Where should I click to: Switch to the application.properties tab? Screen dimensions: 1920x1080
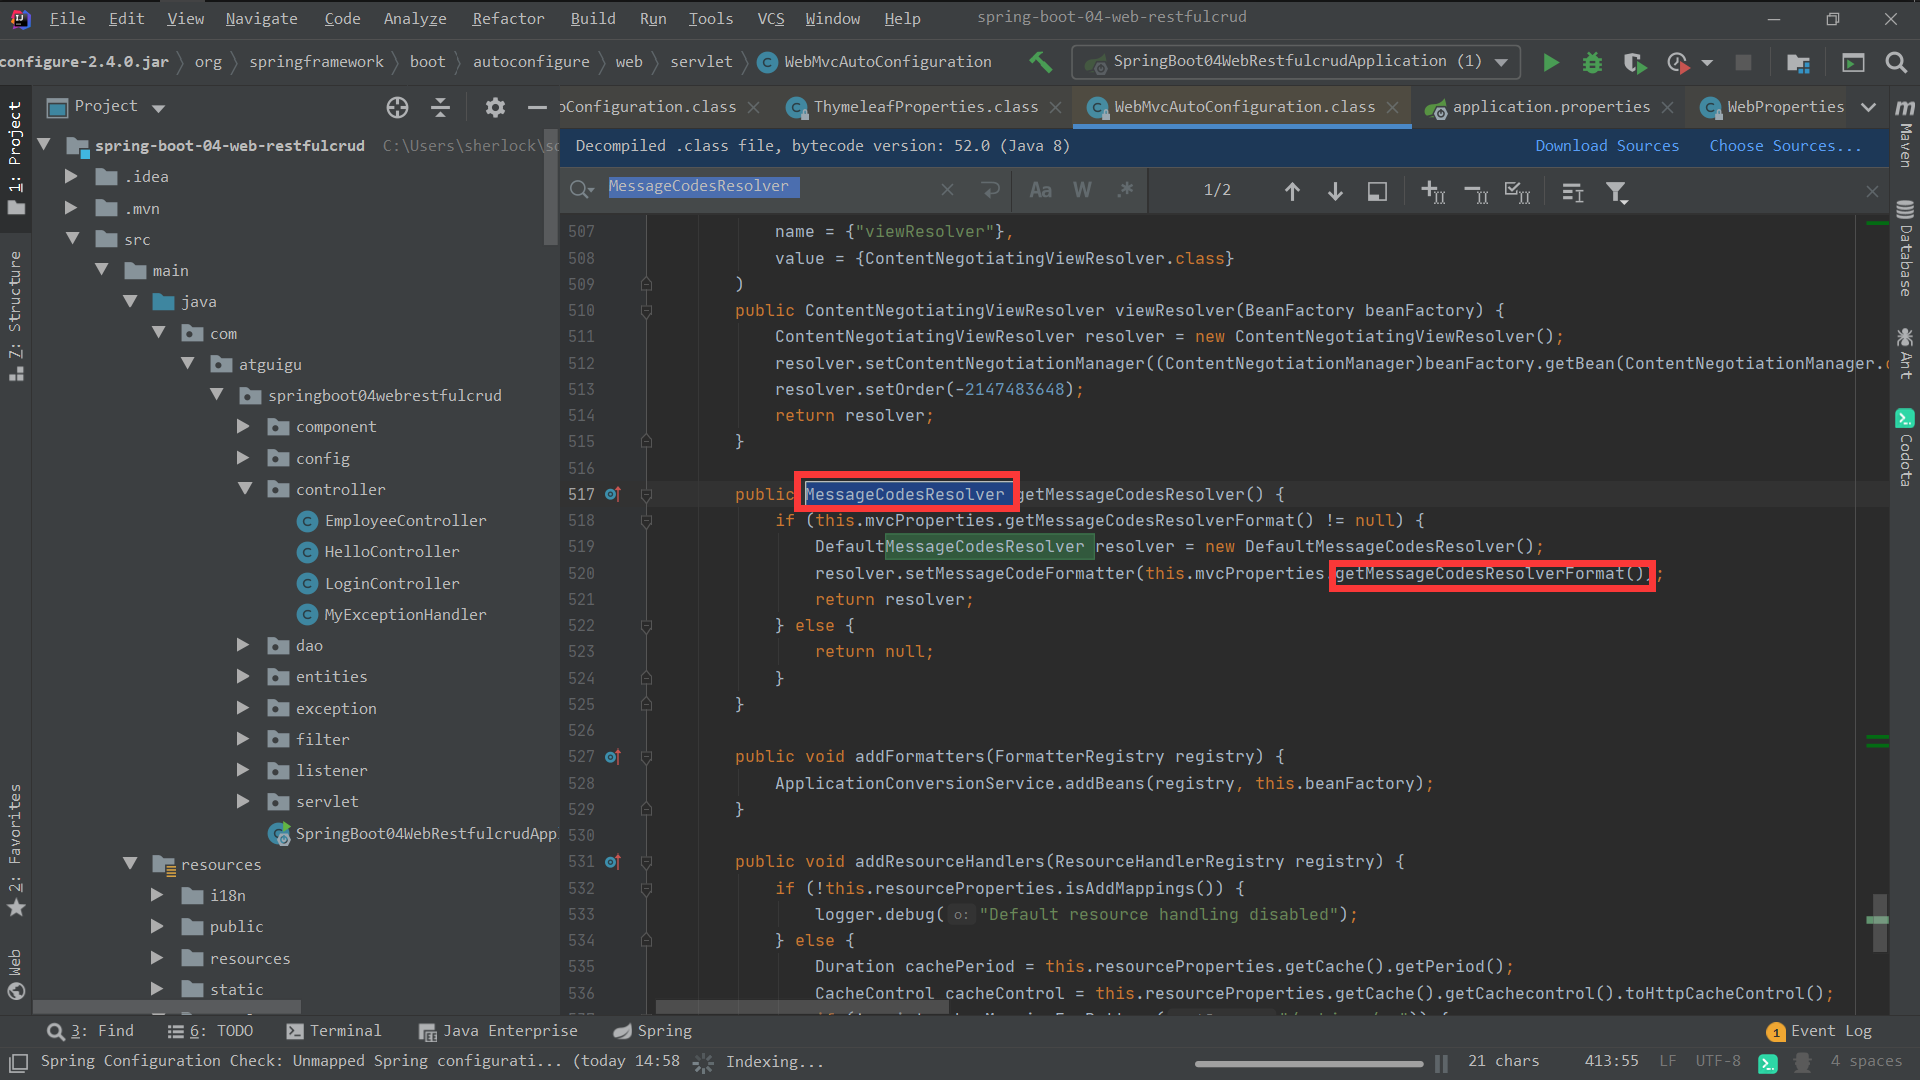click(x=1550, y=107)
